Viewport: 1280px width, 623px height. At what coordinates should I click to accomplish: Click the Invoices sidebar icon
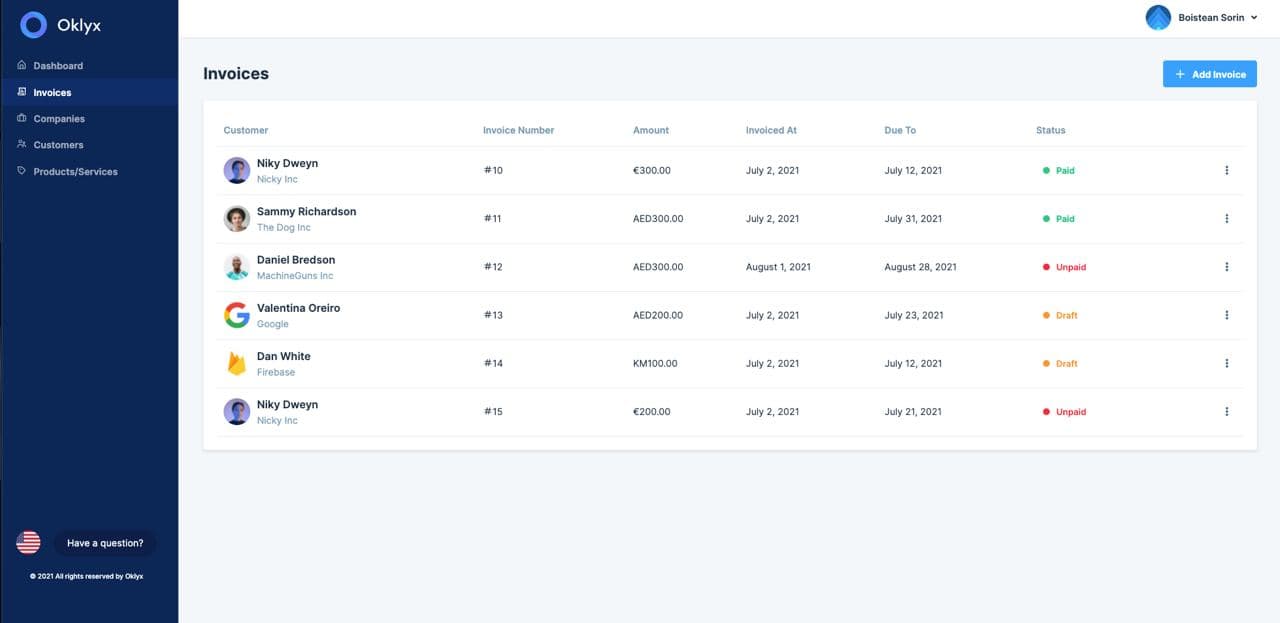22,92
